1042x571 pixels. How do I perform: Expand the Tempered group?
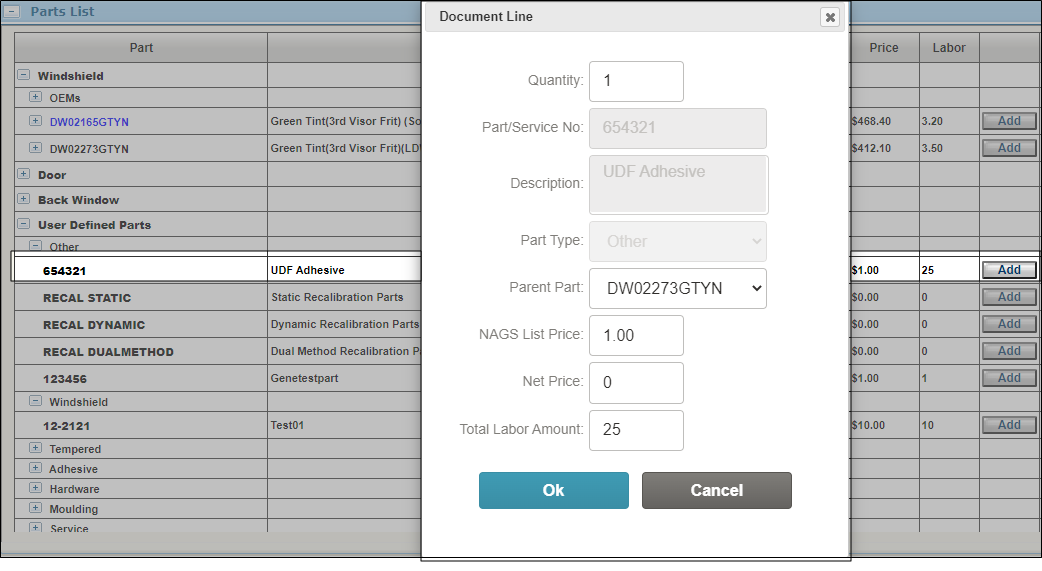coord(35,448)
